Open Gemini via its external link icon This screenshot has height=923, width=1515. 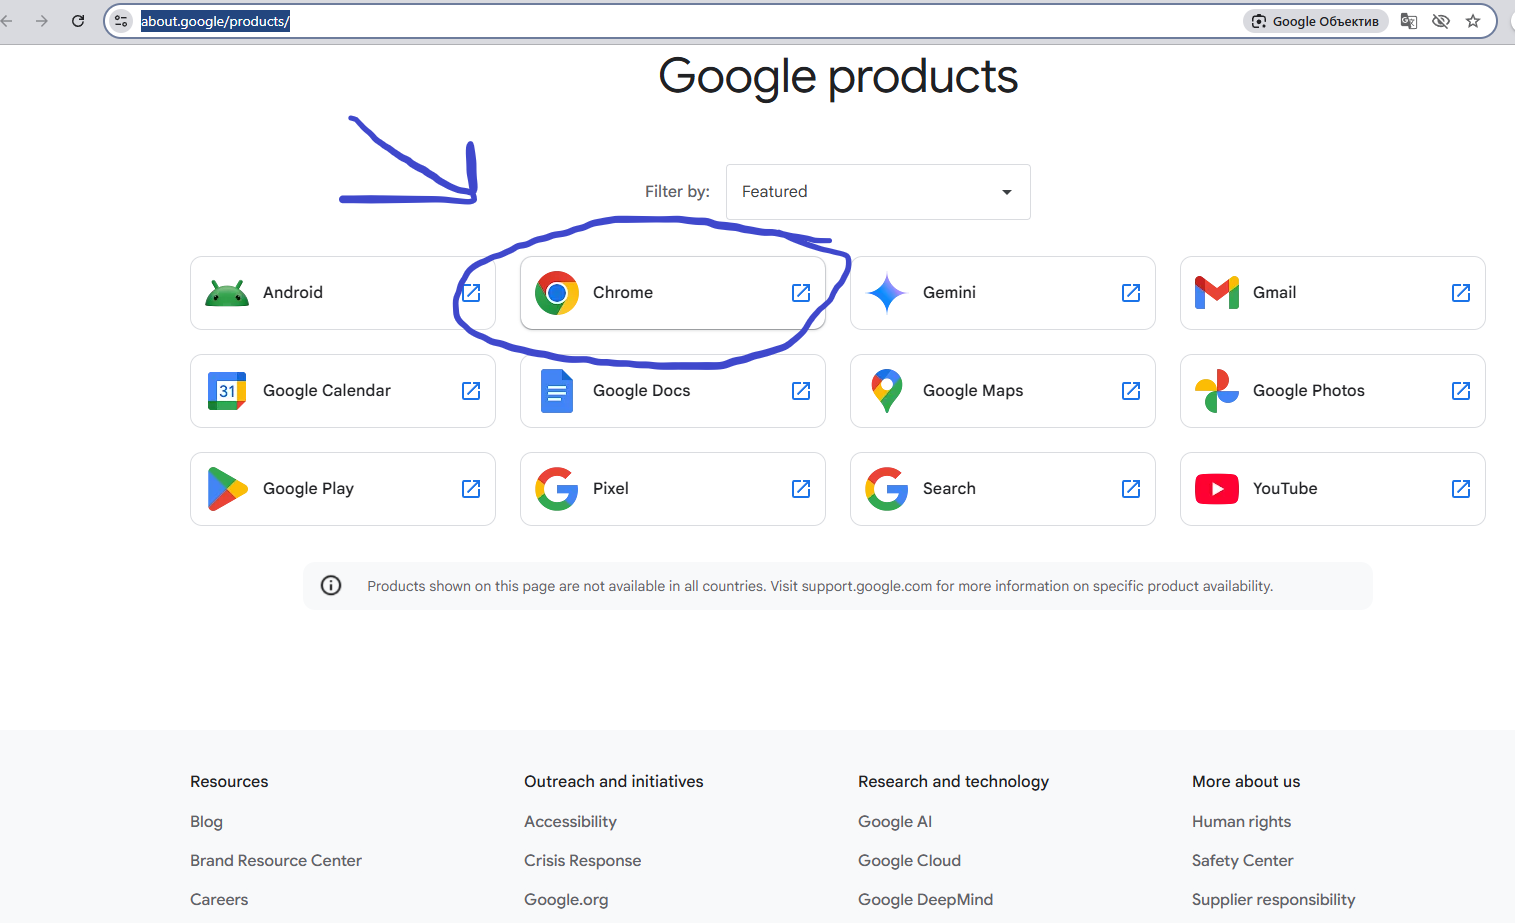click(1131, 293)
